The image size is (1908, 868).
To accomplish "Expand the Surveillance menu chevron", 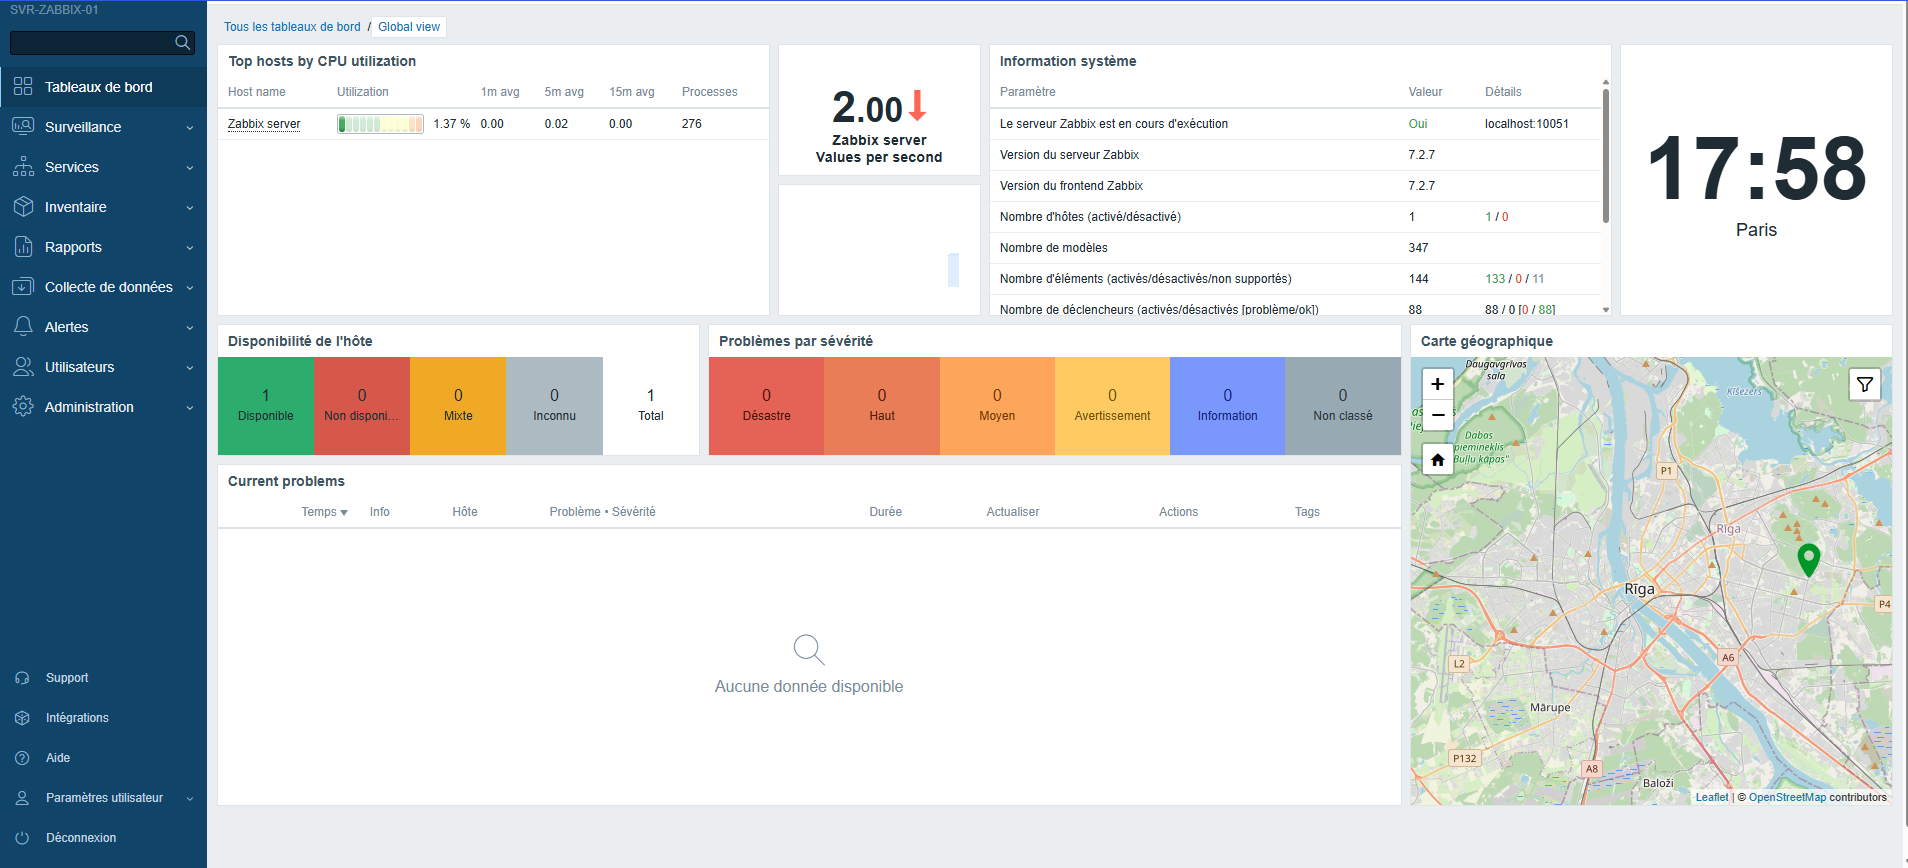I will [x=190, y=128].
